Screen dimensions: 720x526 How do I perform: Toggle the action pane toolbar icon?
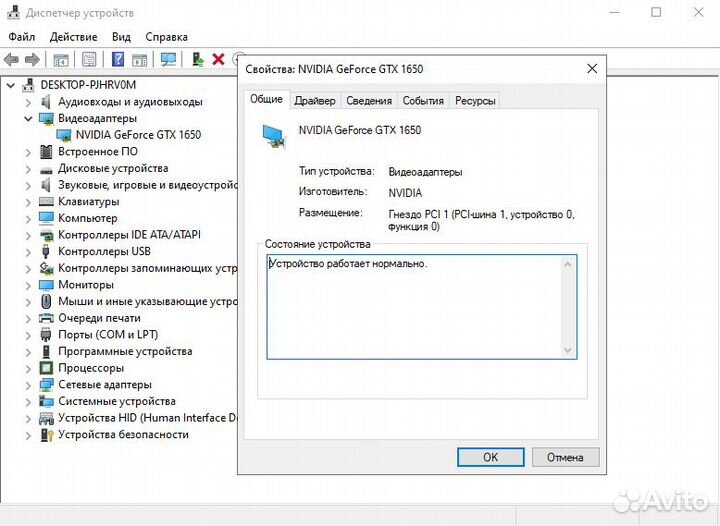point(140,60)
